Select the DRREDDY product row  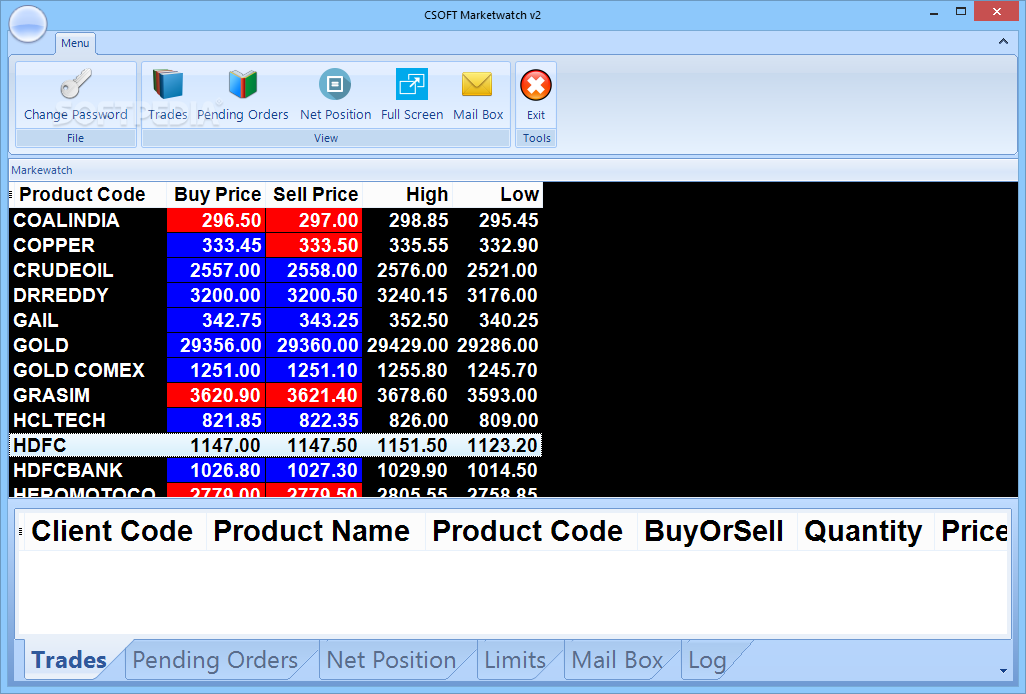pyautogui.click(x=275, y=295)
